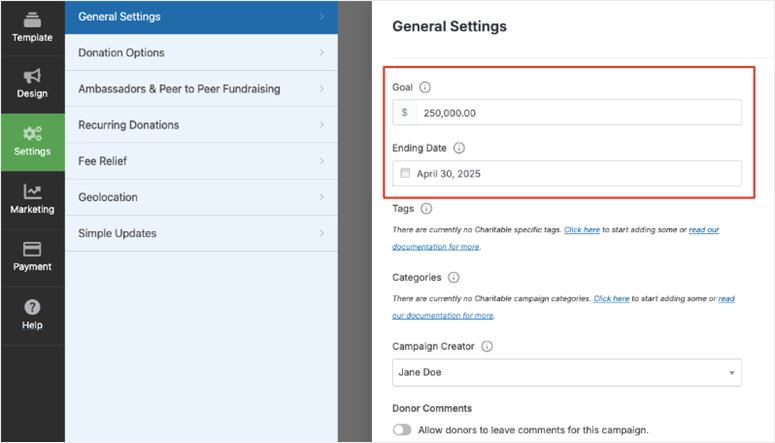Image resolution: width=775 pixels, height=443 pixels.
Task: Select Simple Updates menu item
Action: [x=202, y=233]
